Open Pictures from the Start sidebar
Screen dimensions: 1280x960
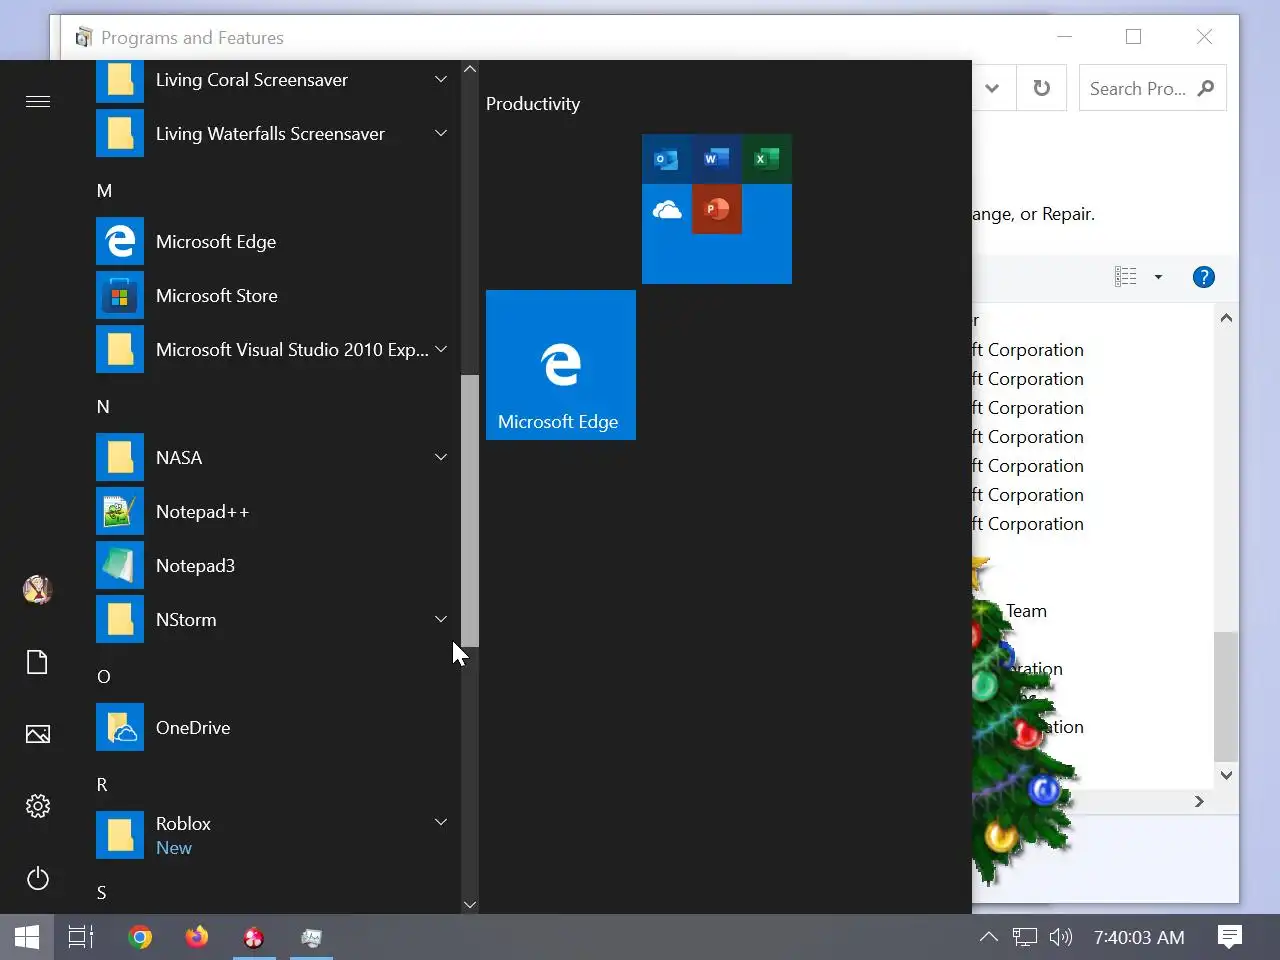(38, 734)
